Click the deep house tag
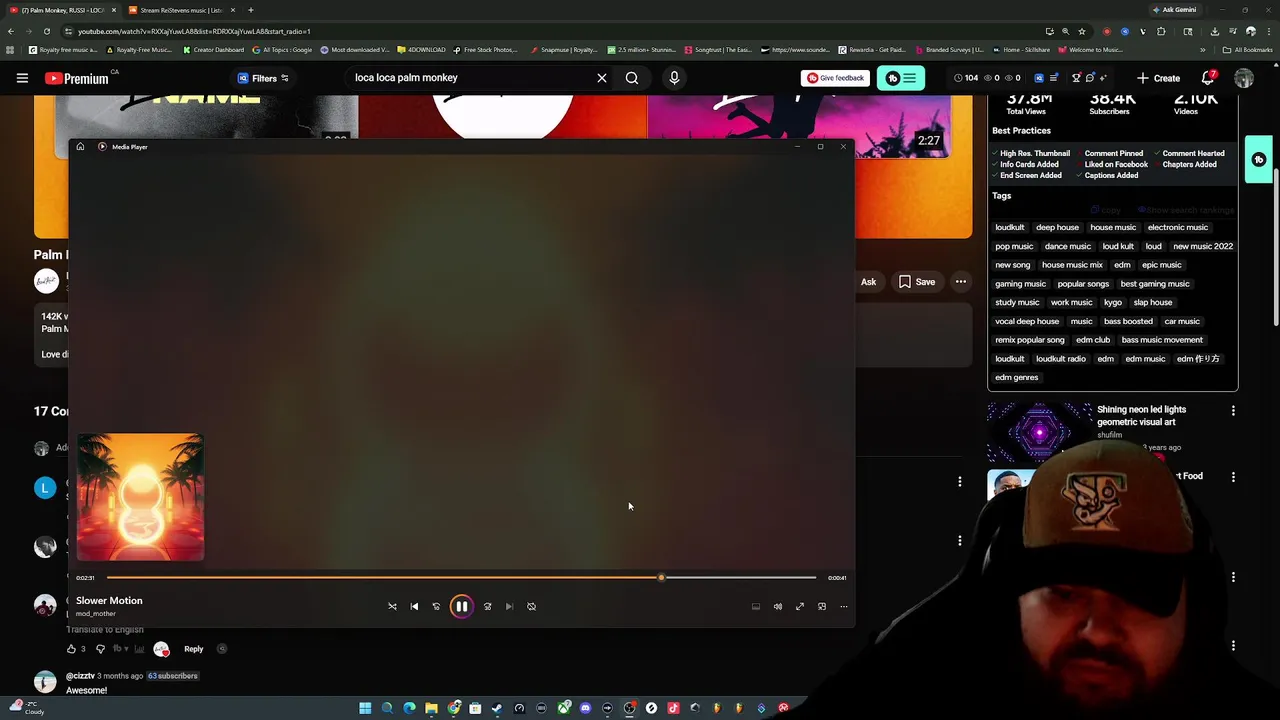This screenshot has width=1280, height=720. pos(1057,227)
